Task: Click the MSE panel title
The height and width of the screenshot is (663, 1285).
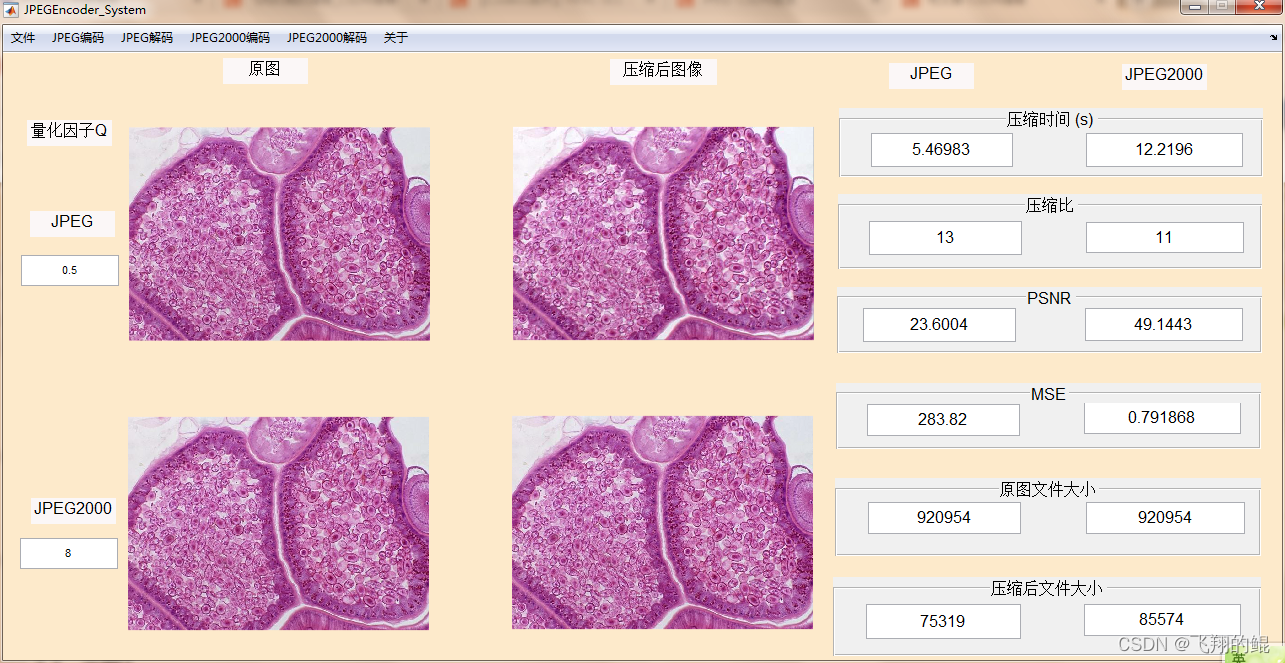Action: coord(1048,394)
